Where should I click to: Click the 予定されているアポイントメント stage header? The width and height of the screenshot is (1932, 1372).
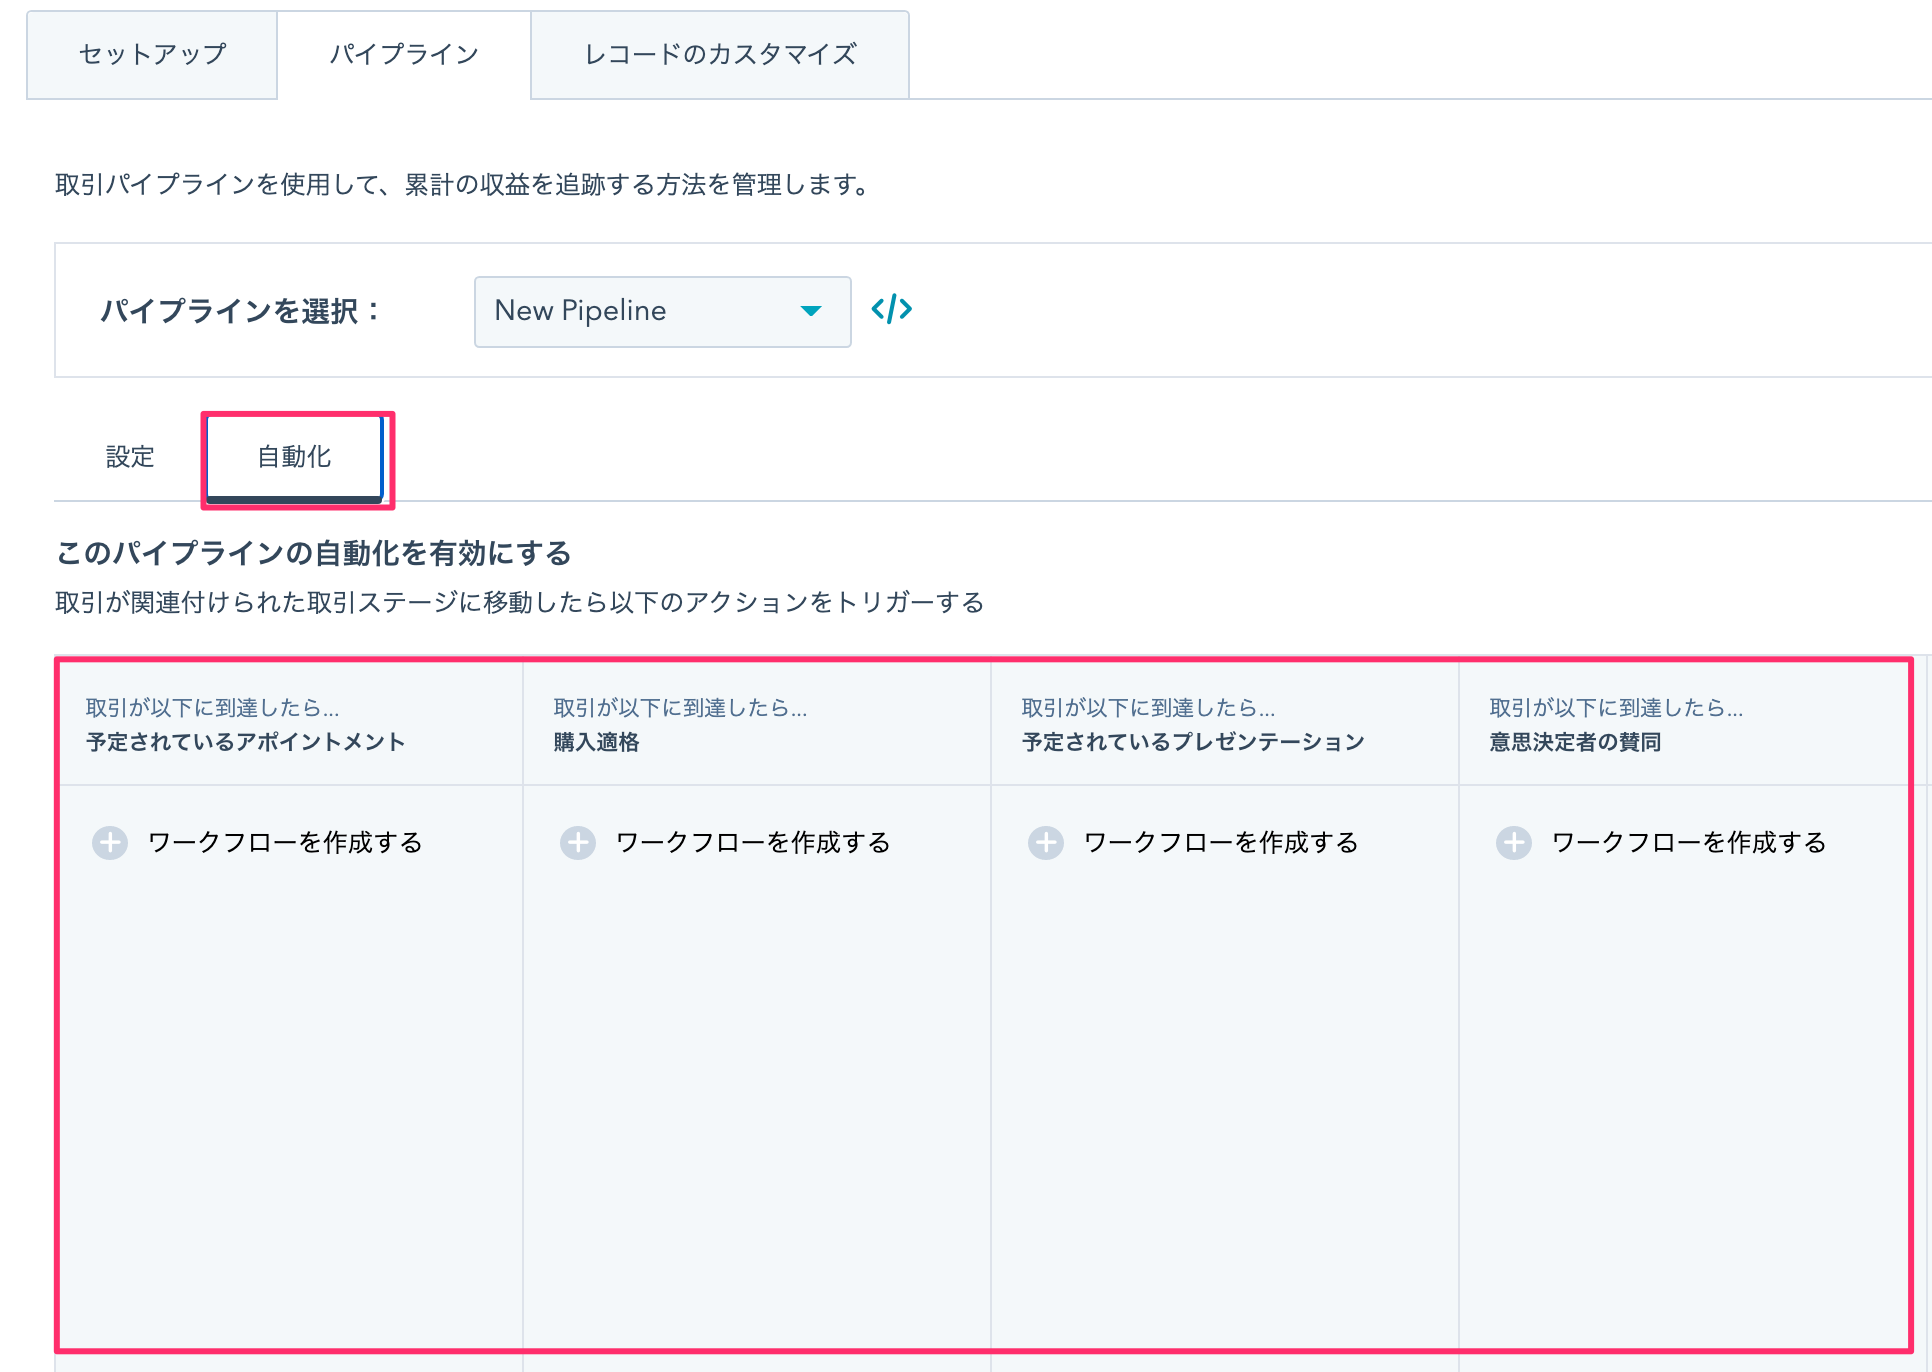click(x=245, y=742)
